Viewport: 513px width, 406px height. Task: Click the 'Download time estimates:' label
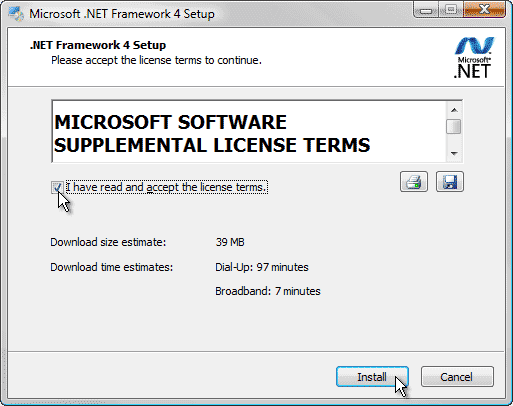112,267
